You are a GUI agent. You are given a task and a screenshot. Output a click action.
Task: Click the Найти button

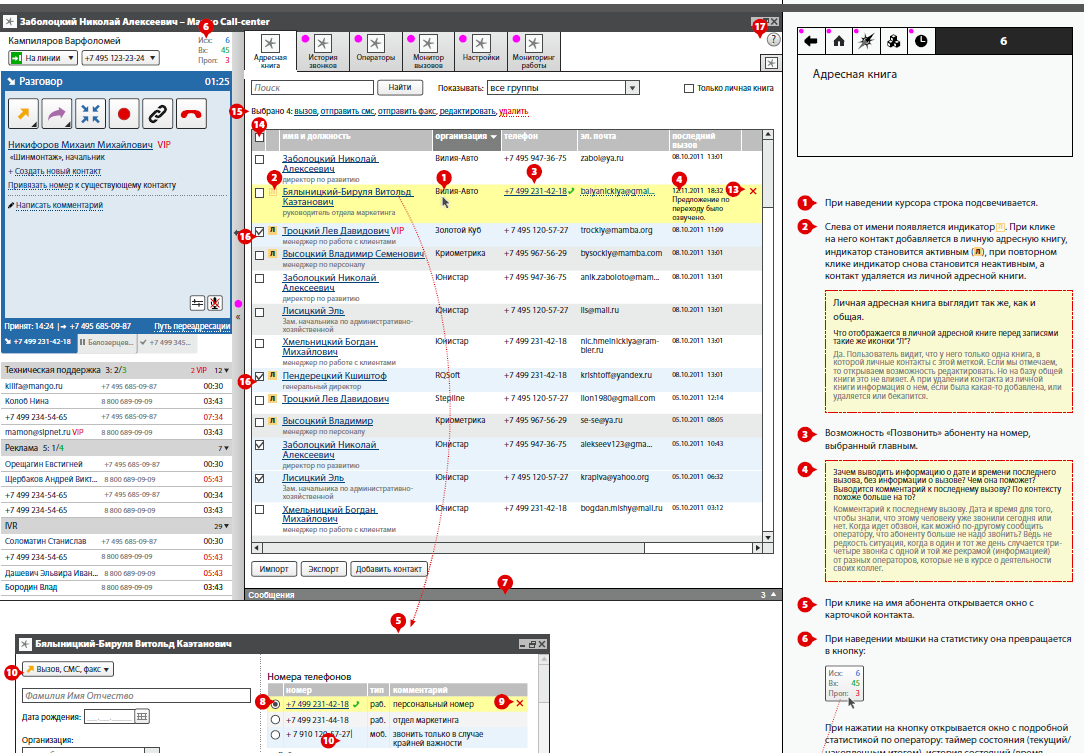(400, 87)
